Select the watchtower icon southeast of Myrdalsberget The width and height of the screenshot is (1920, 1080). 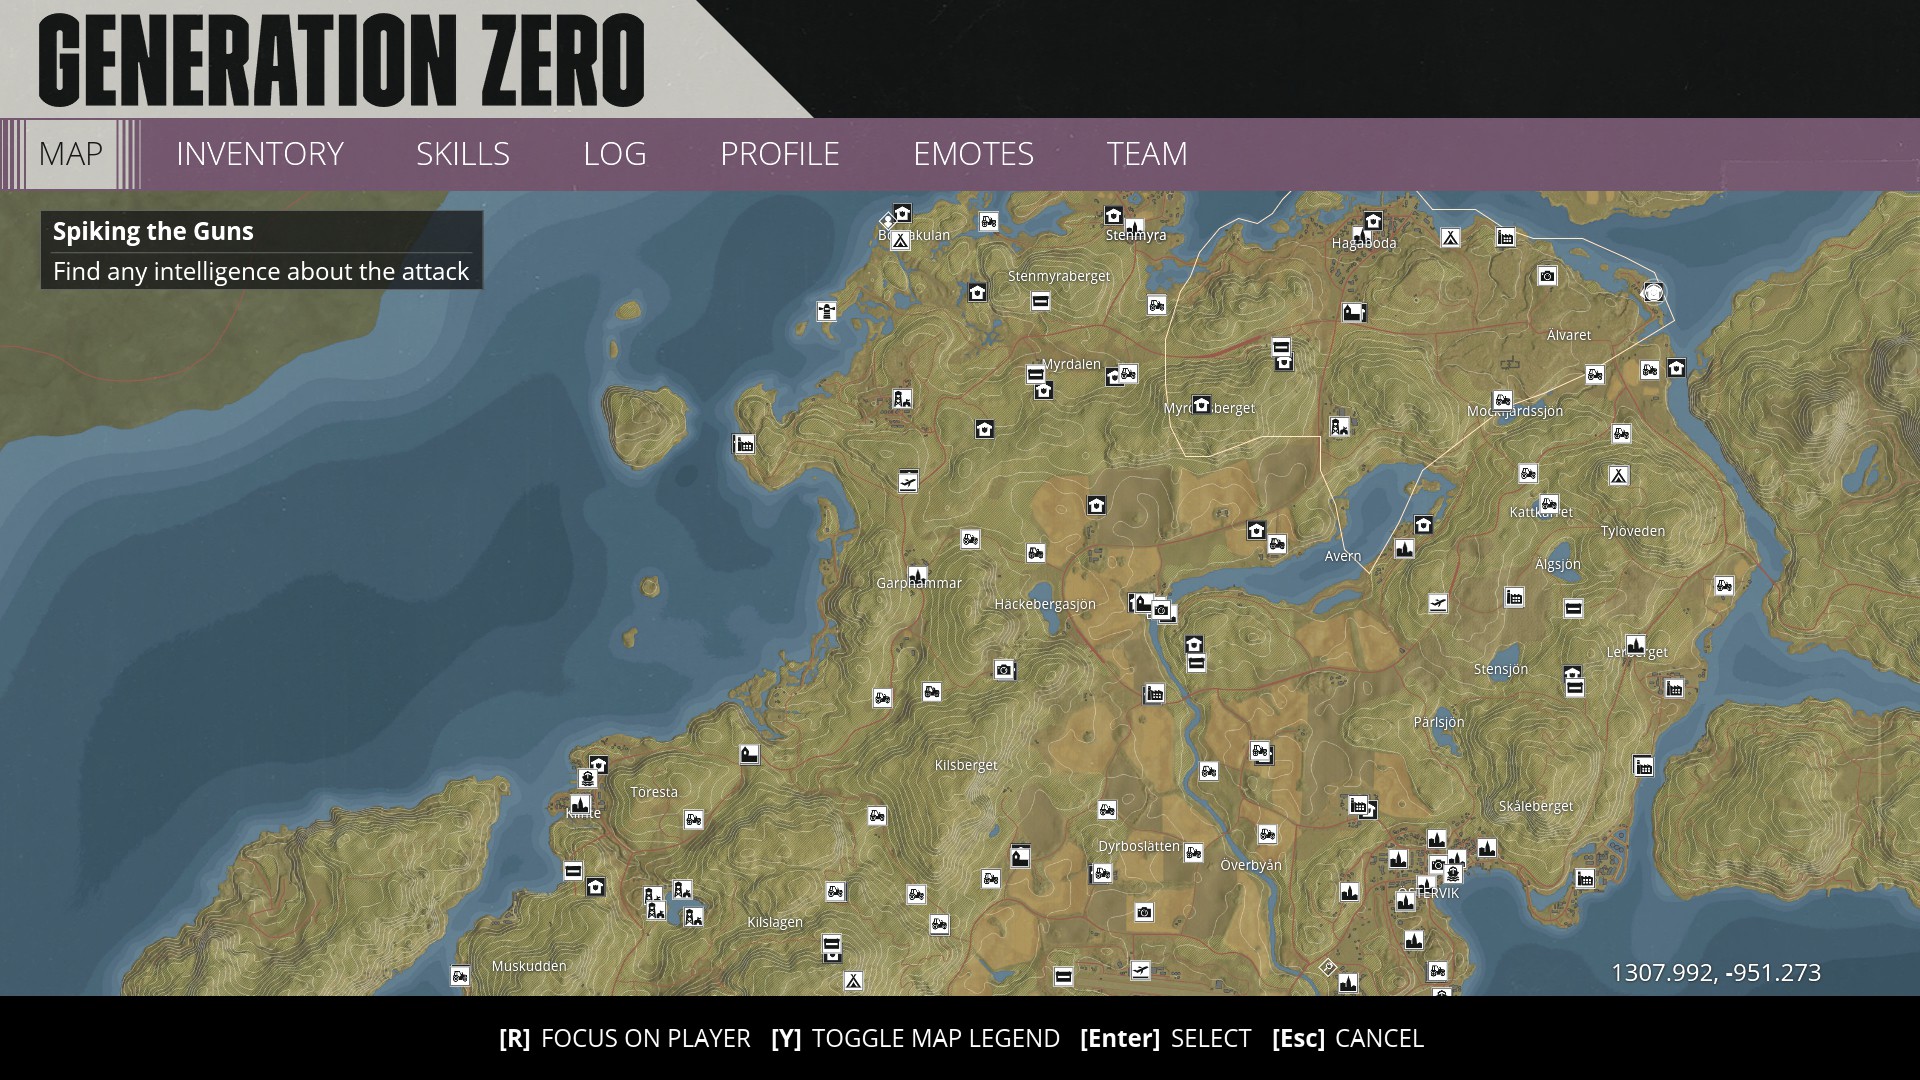pos(1339,427)
